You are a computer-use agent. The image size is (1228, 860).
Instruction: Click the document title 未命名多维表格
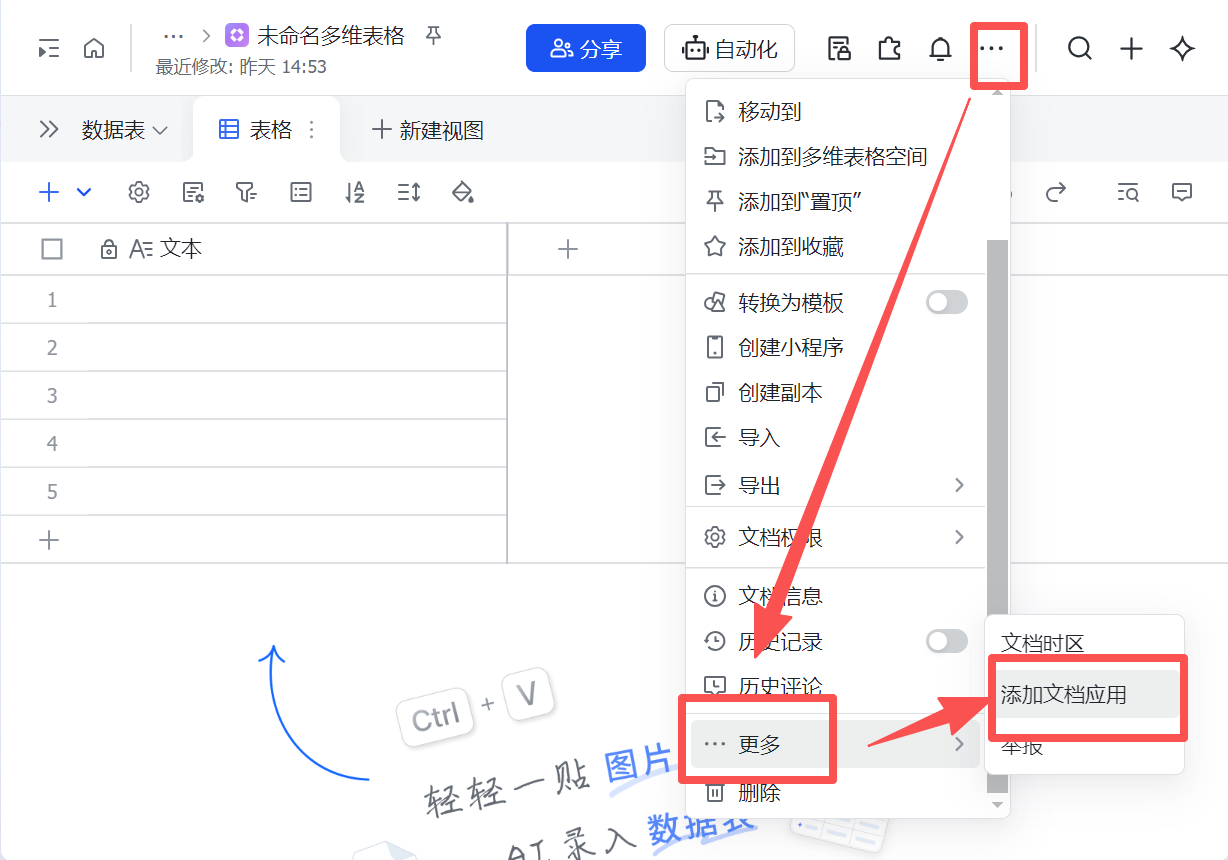tap(331, 36)
